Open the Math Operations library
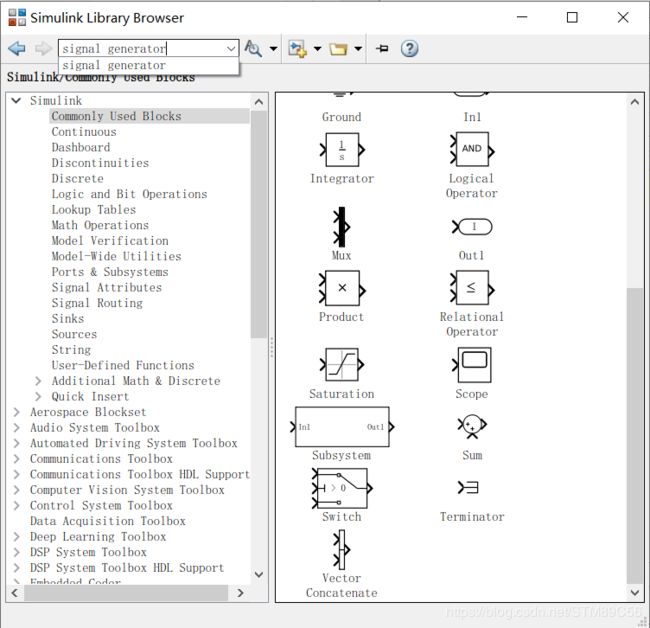 (100, 225)
